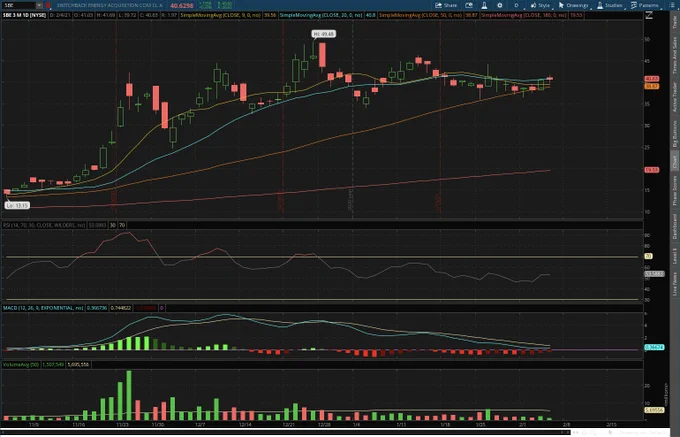This screenshot has width=680, height=437.
Task: Click the flask icon in top toolbar
Action: coord(484,5)
